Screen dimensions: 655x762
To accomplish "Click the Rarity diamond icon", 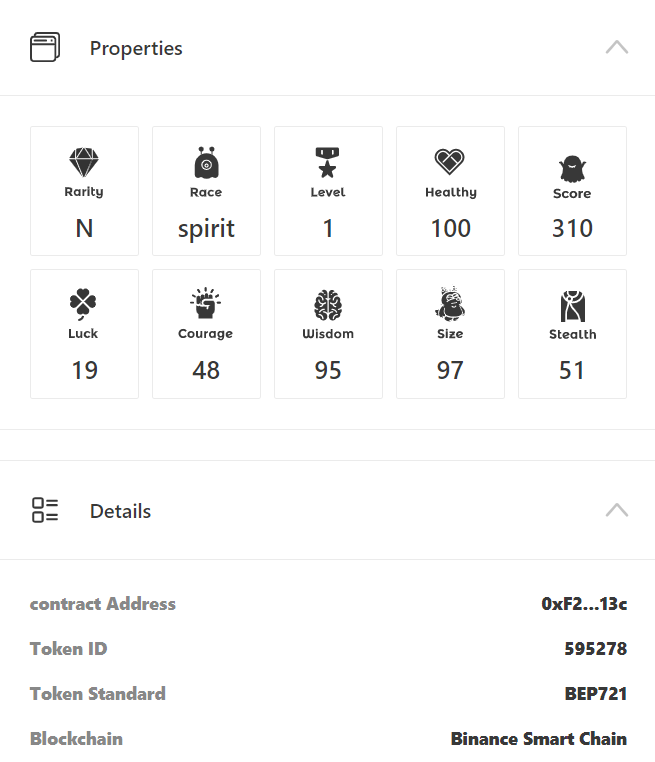I will (x=84, y=162).
